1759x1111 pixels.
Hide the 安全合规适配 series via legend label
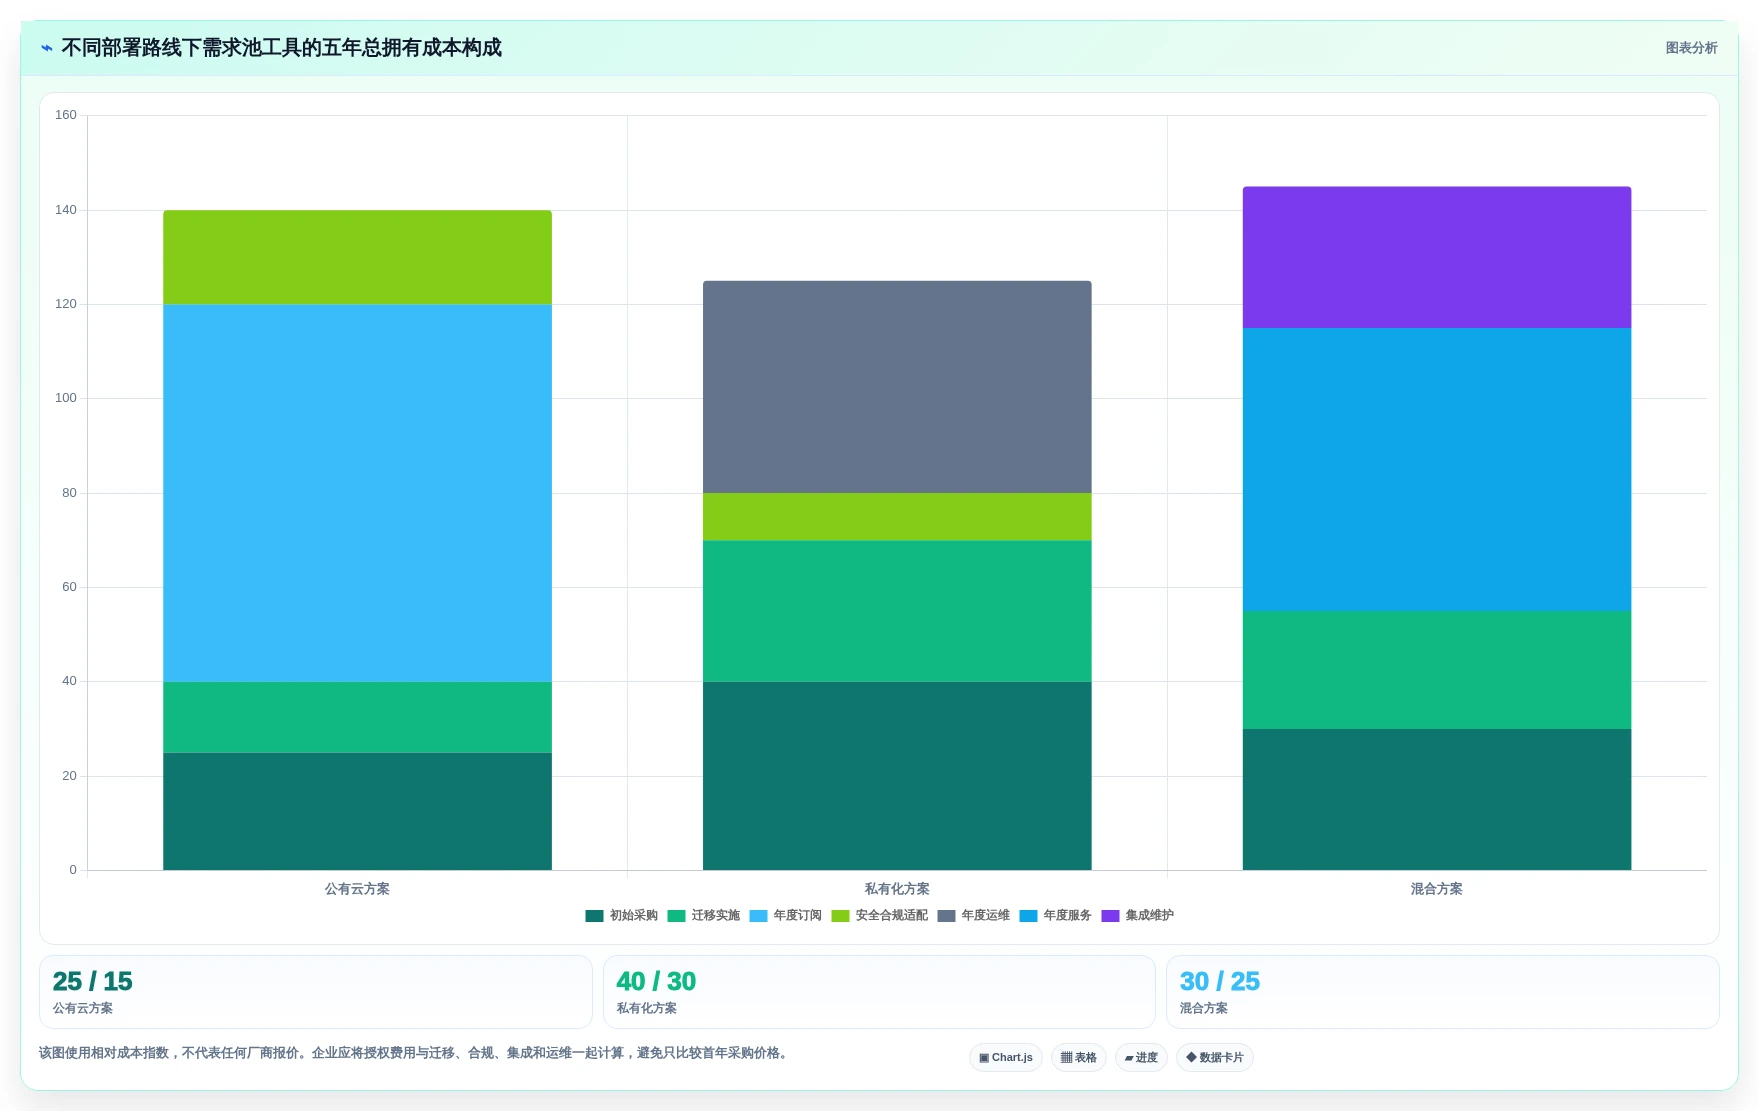pyautogui.click(x=891, y=916)
